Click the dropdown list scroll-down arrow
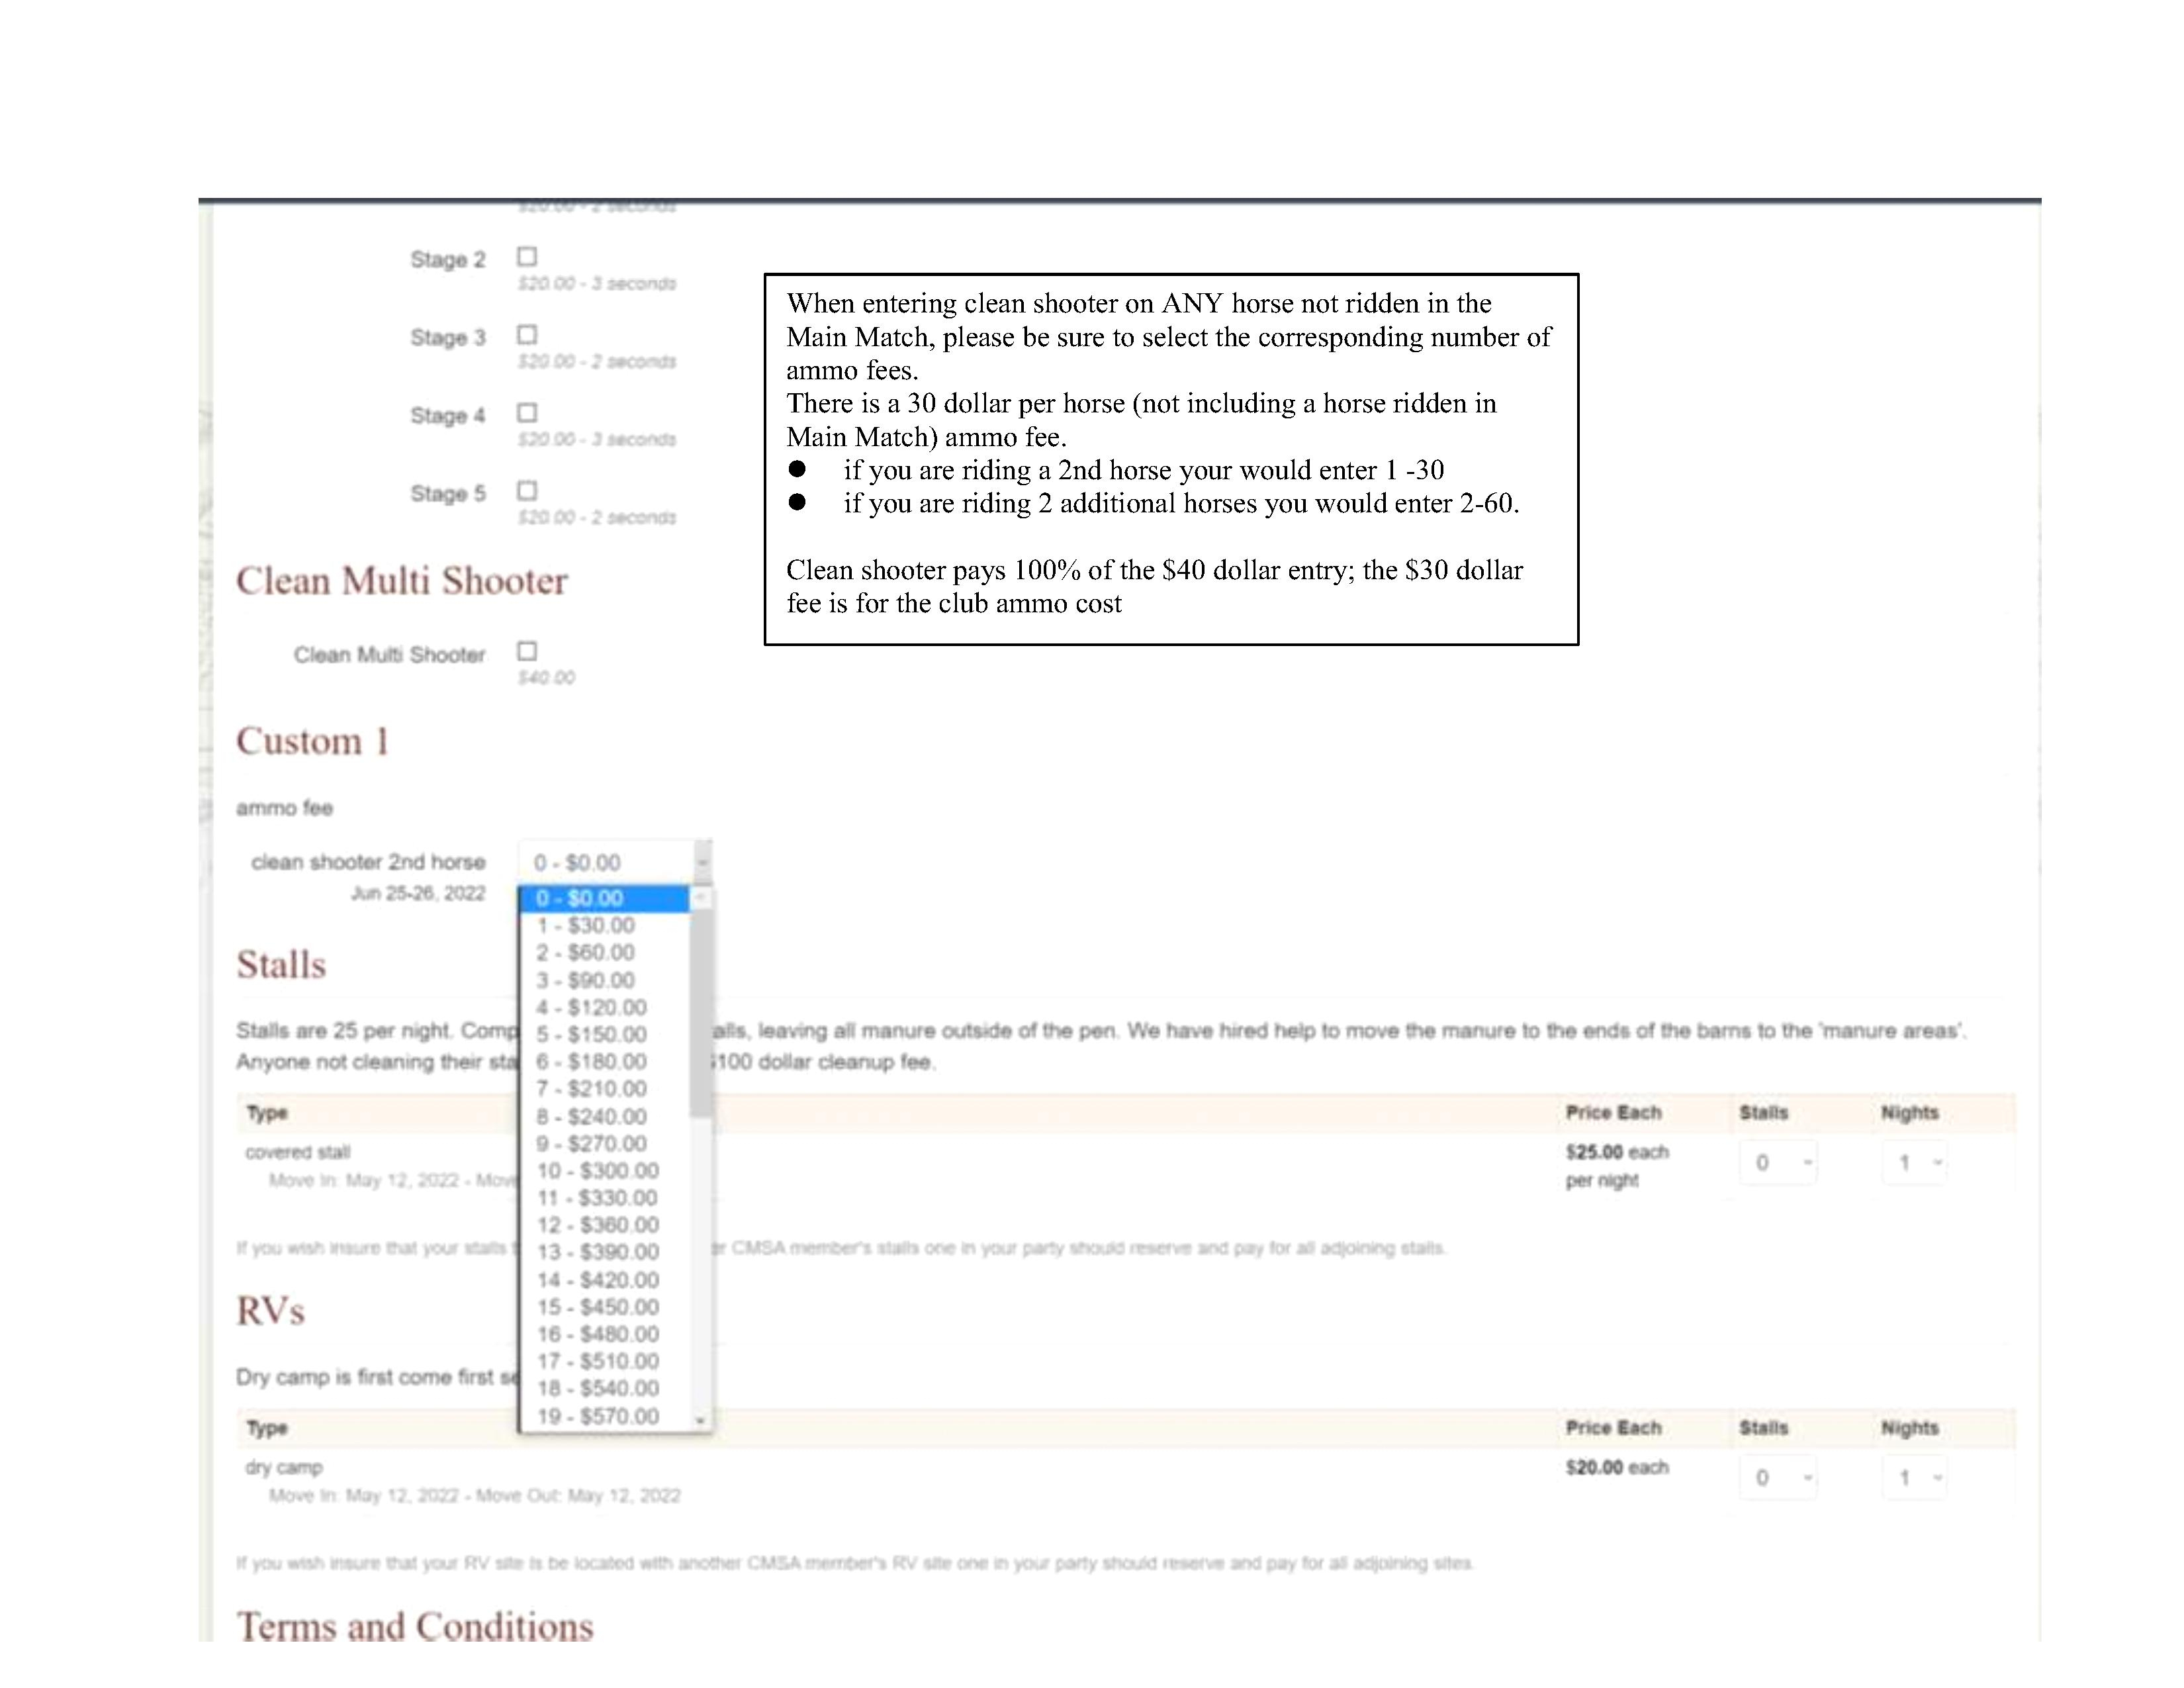The height and width of the screenshot is (1688, 2184). pyautogui.click(x=700, y=1420)
